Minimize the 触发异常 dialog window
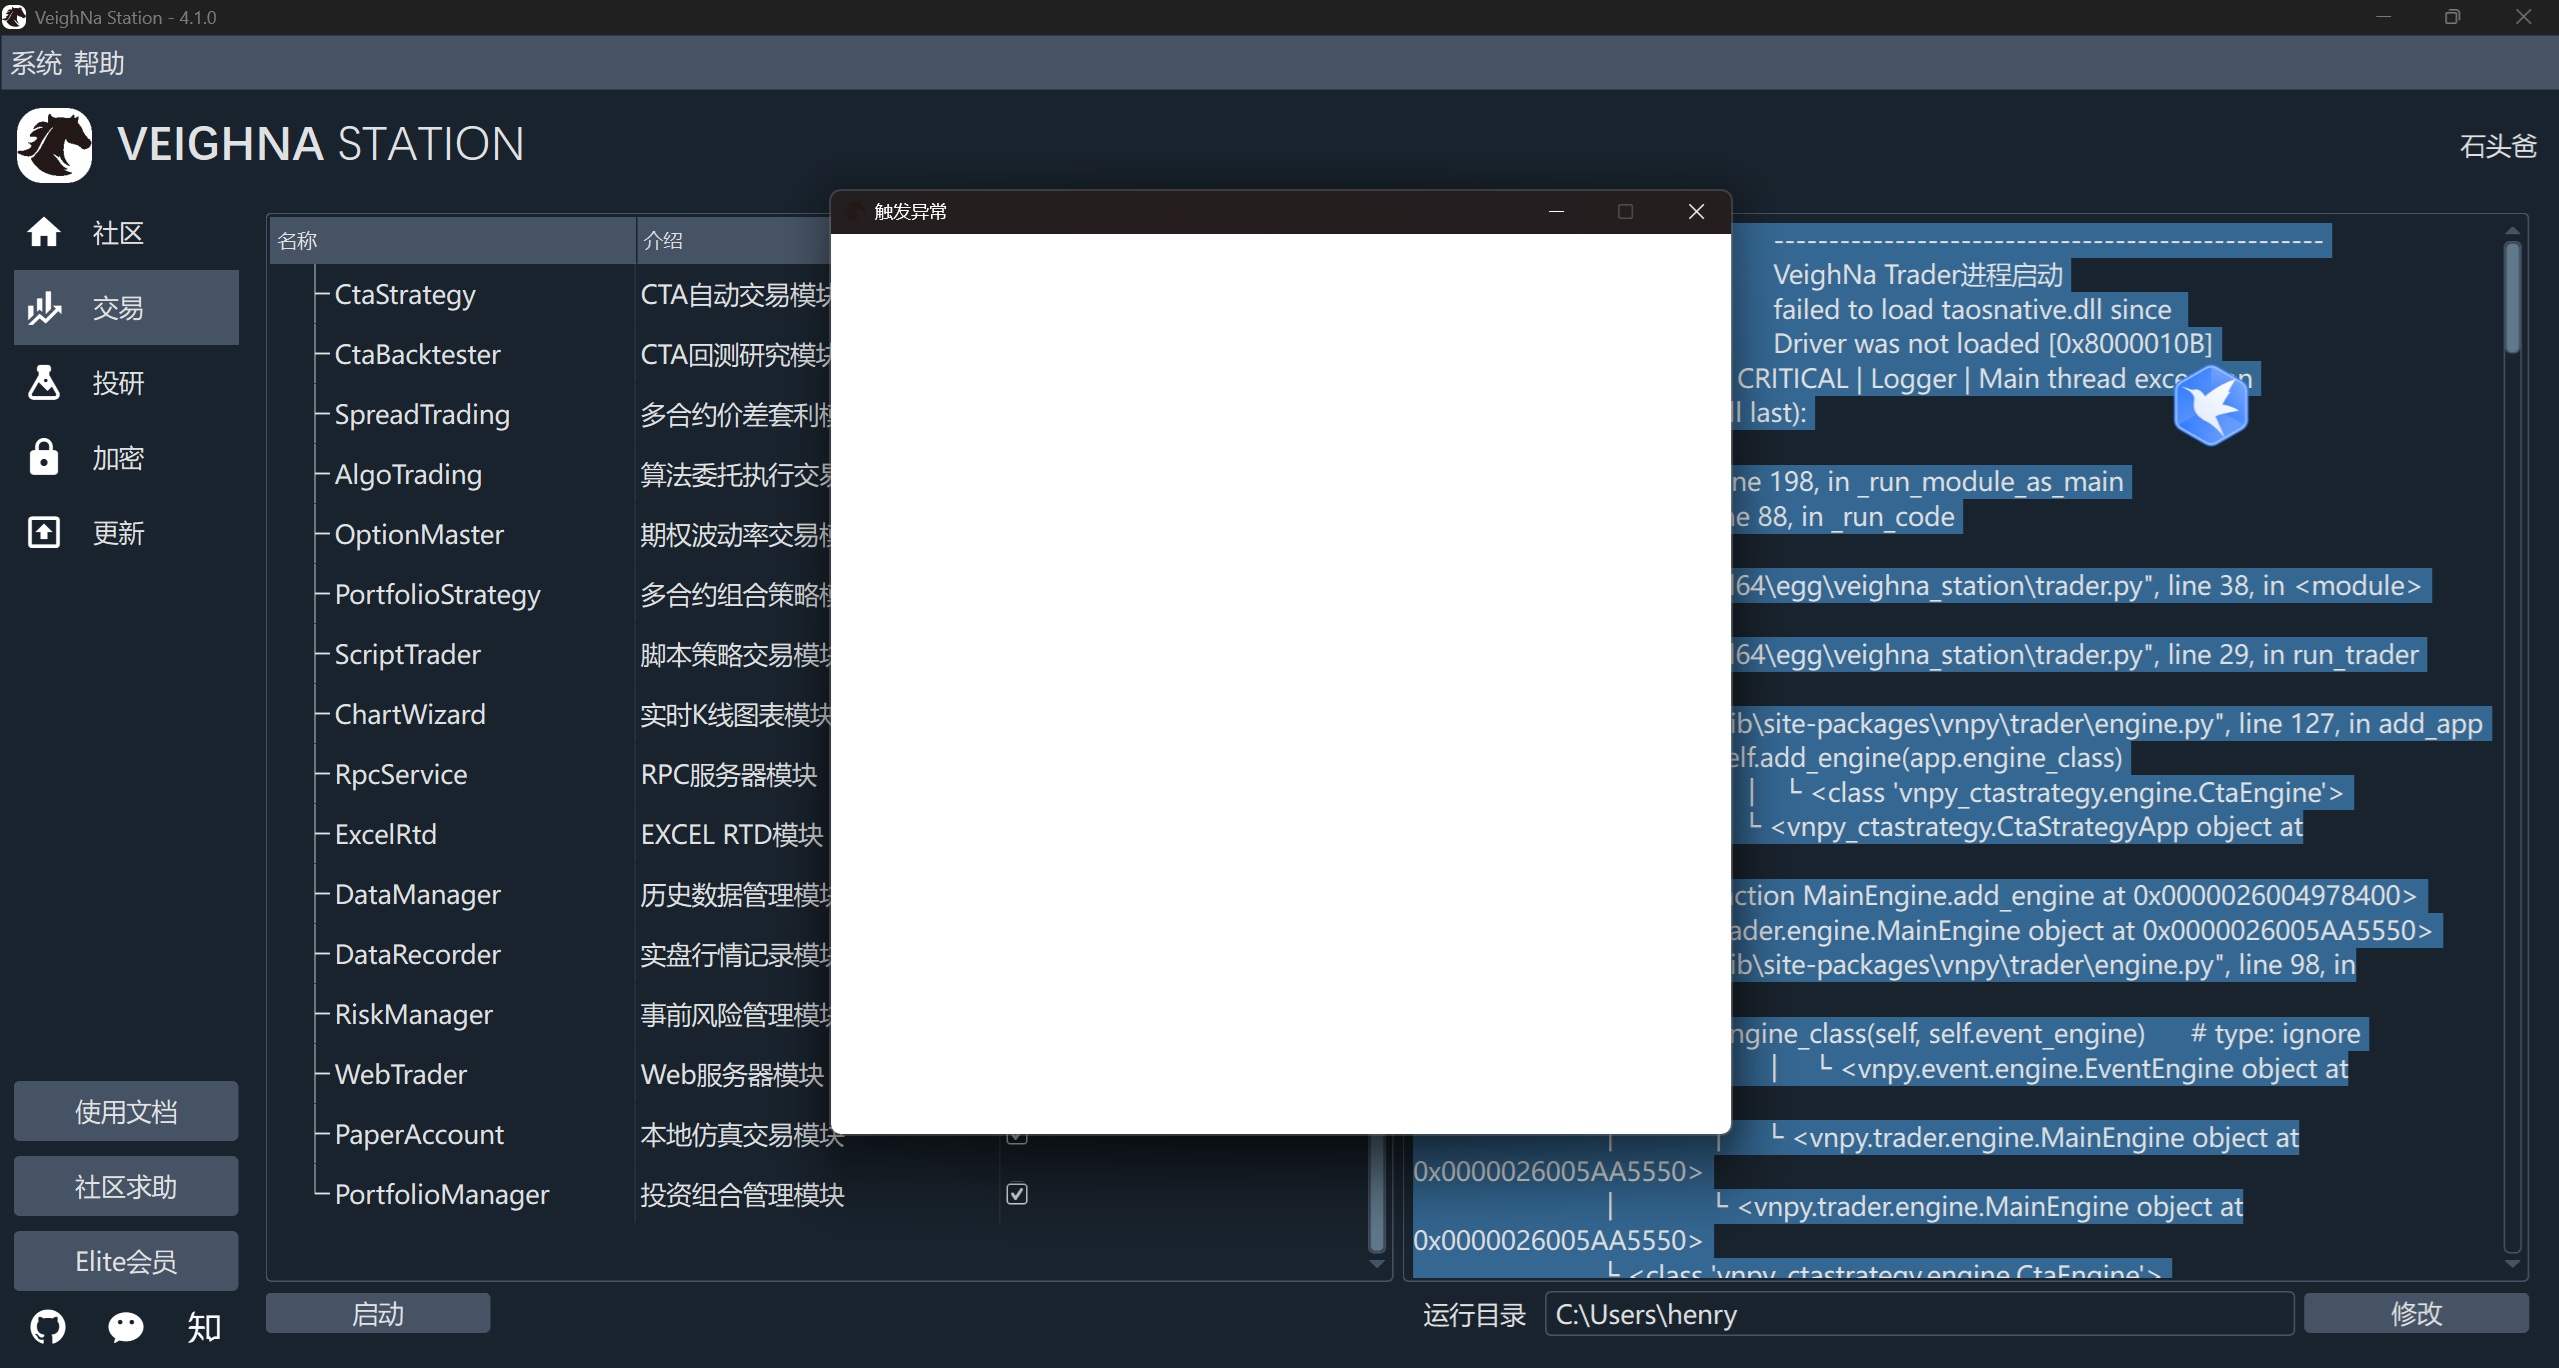2559x1368 pixels. point(1556,211)
